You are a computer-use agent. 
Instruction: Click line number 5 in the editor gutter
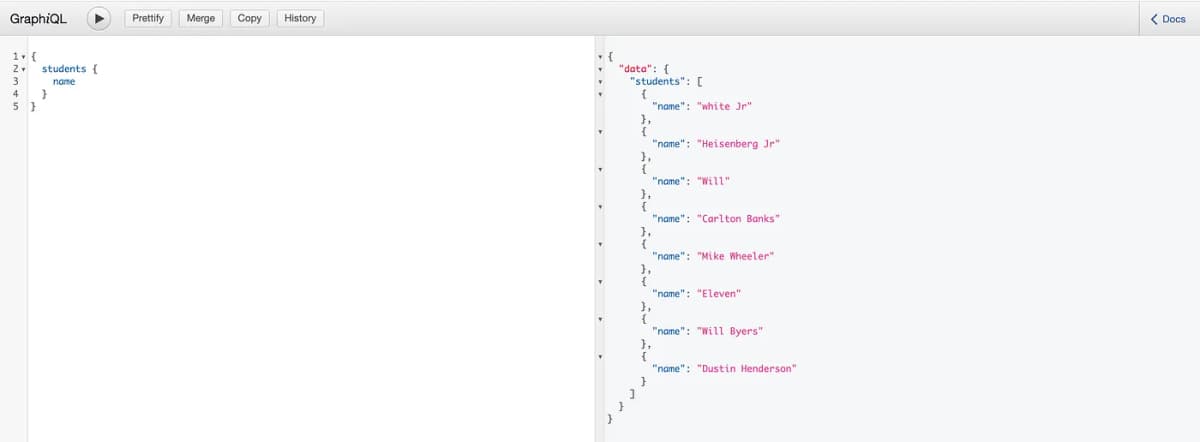(x=16, y=106)
